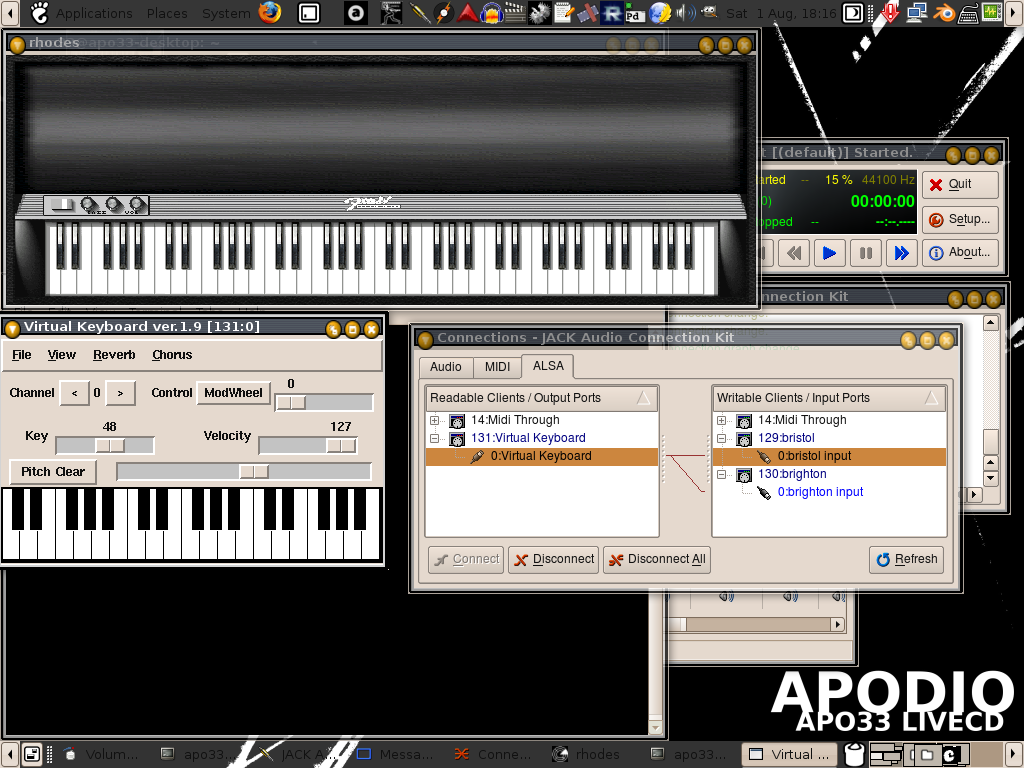Open the JACK About dialog
This screenshot has width=1024, height=768.
click(x=960, y=253)
